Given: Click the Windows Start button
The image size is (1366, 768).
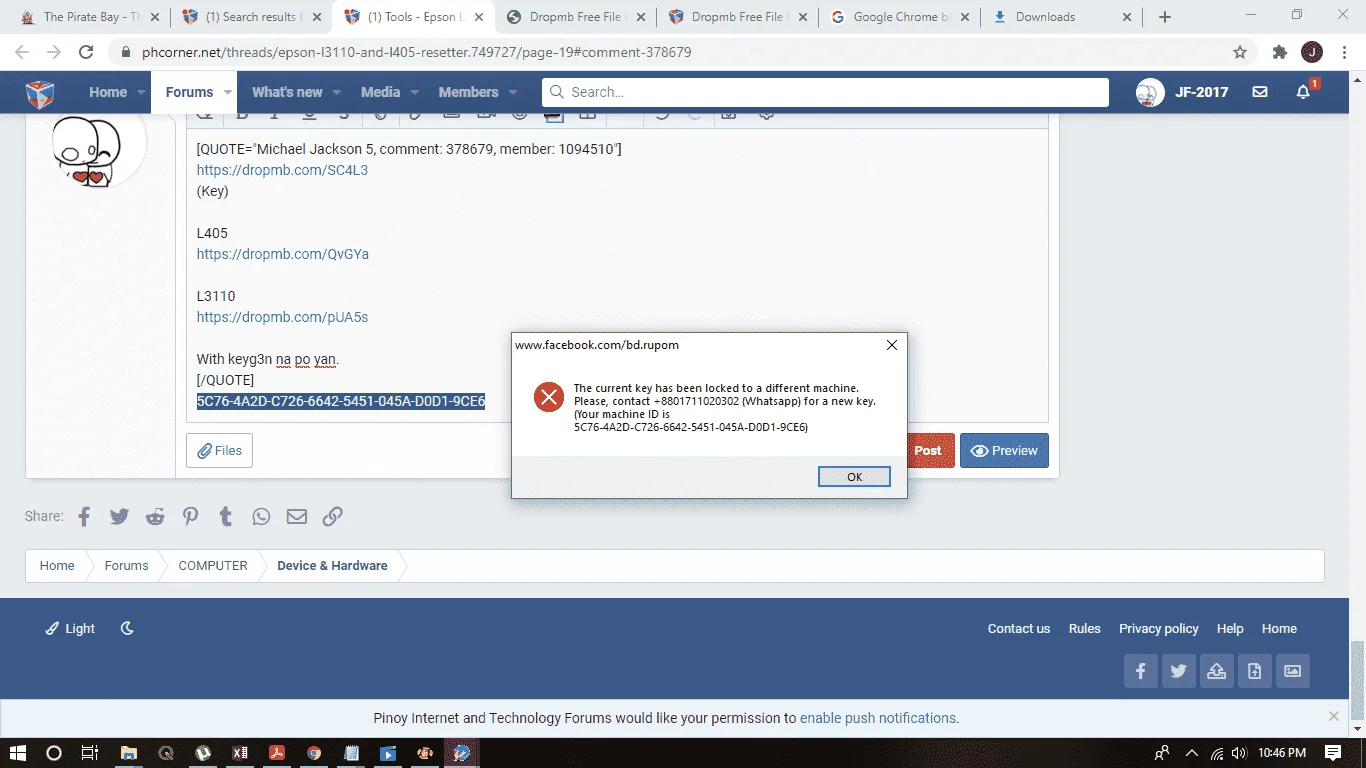Looking at the screenshot, I should [17, 753].
